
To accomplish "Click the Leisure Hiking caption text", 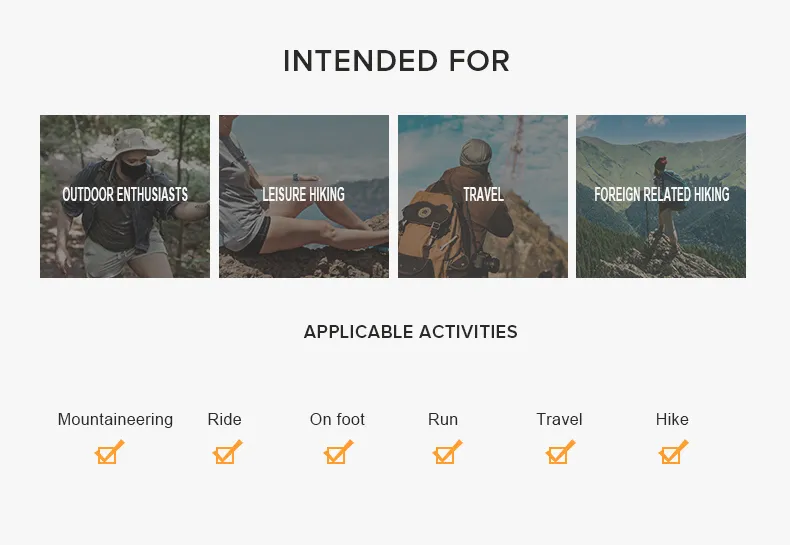I will 304,195.
